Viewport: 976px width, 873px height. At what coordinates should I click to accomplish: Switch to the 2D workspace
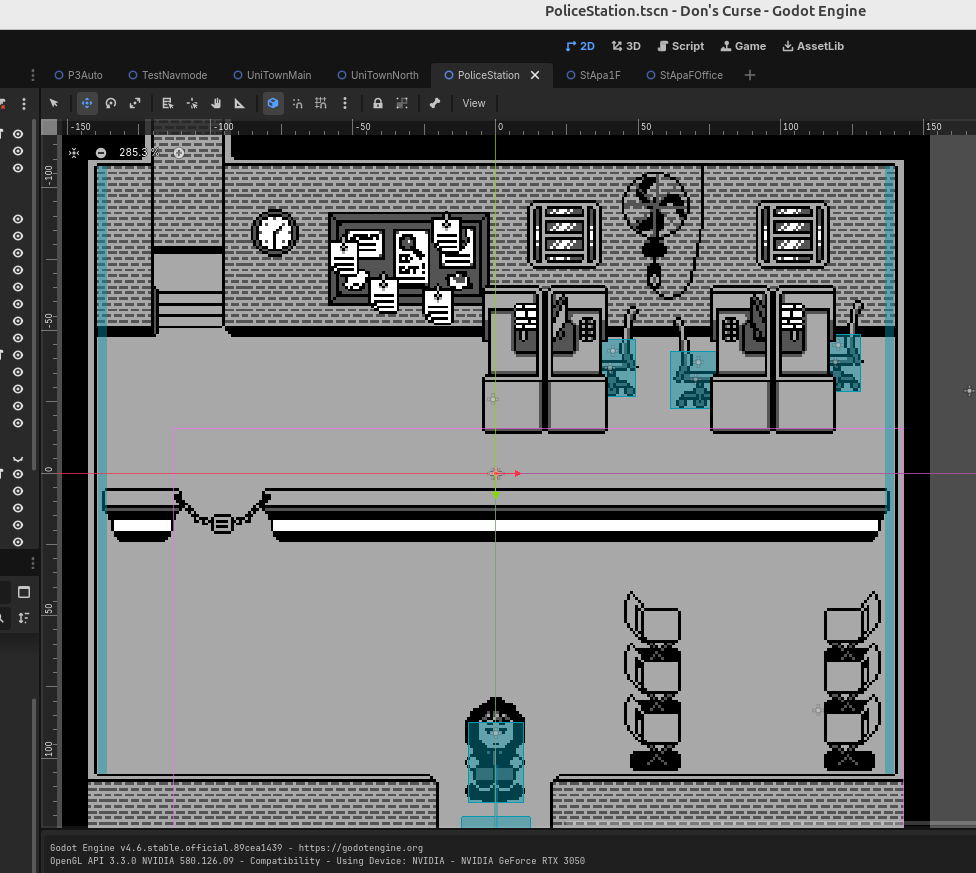point(580,46)
